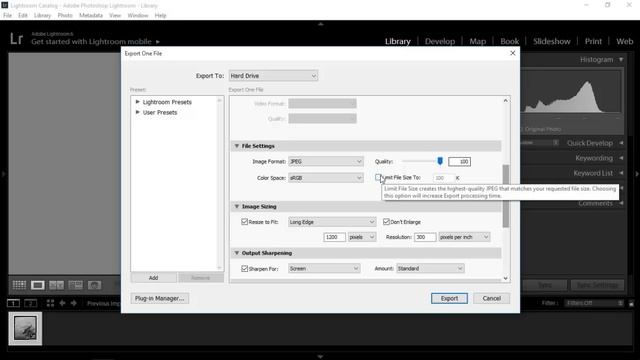Click the Resolution 300 field
Screen dimensions: 640x360
(x=425, y=237)
